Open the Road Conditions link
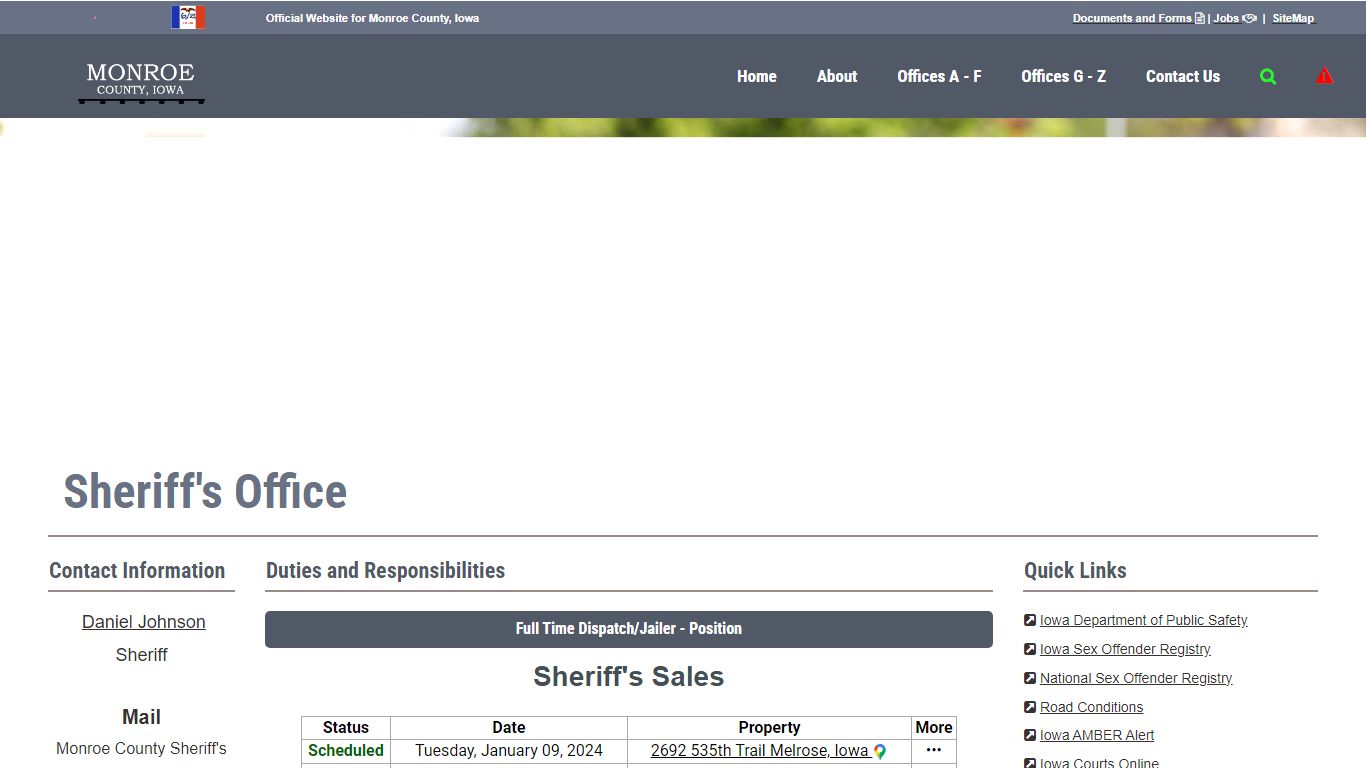The height and width of the screenshot is (768, 1366). pos(1091,707)
